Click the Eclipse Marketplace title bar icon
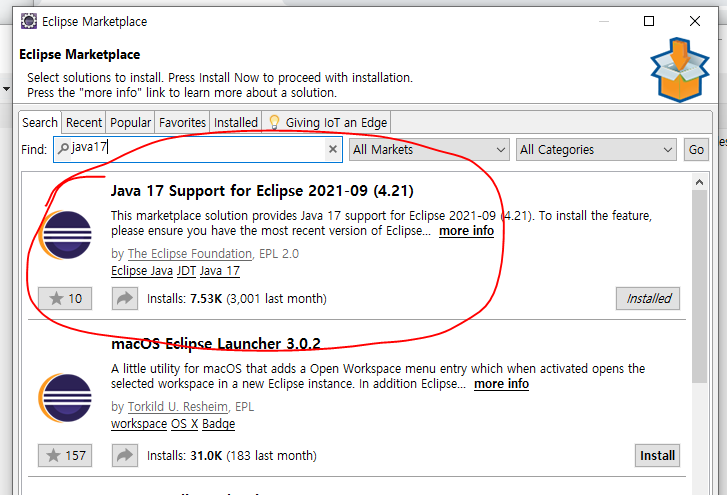This screenshot has height=495, width=727. click(x=29, y=21)
